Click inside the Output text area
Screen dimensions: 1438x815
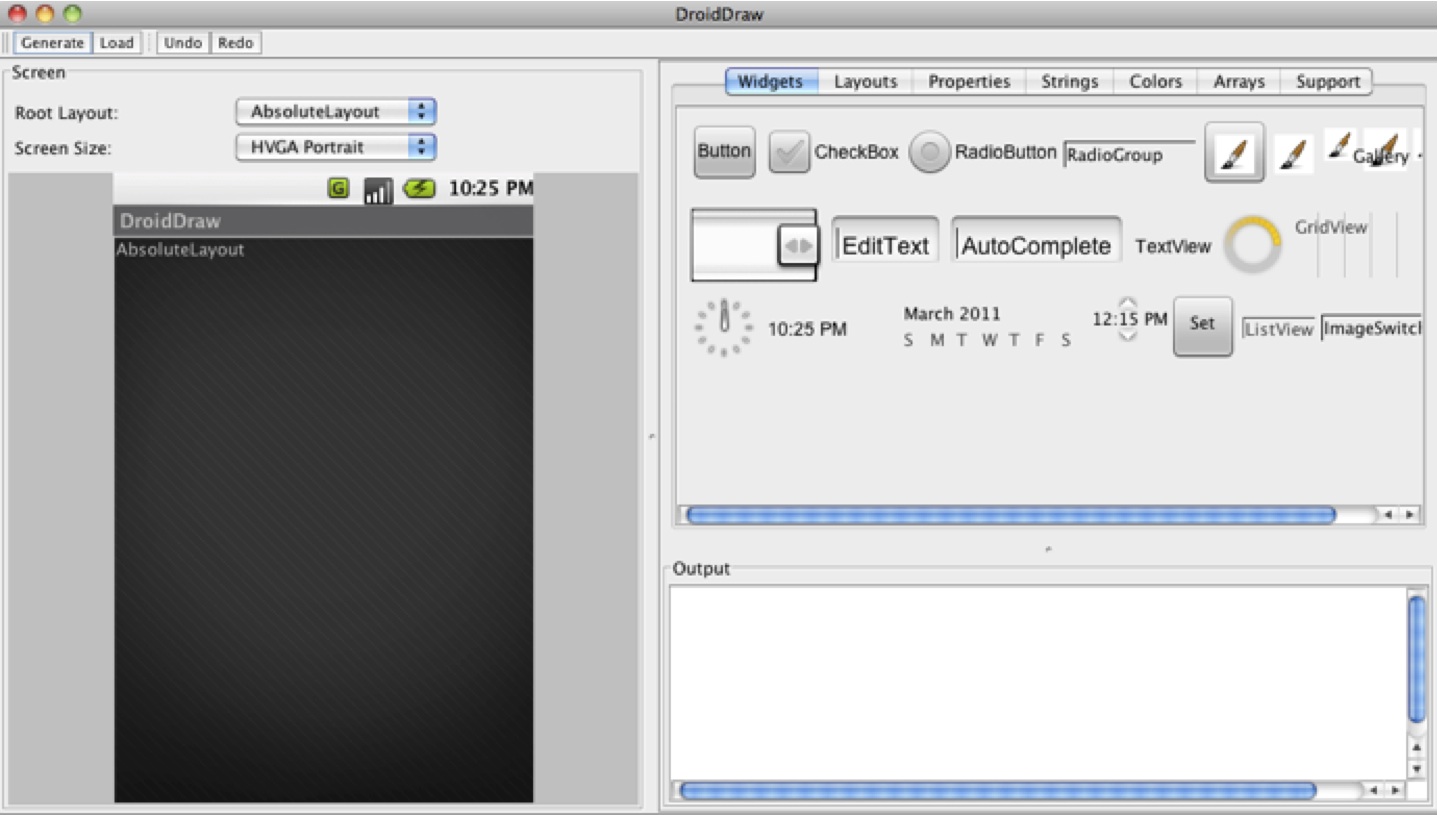click(x=1037, y=682)
